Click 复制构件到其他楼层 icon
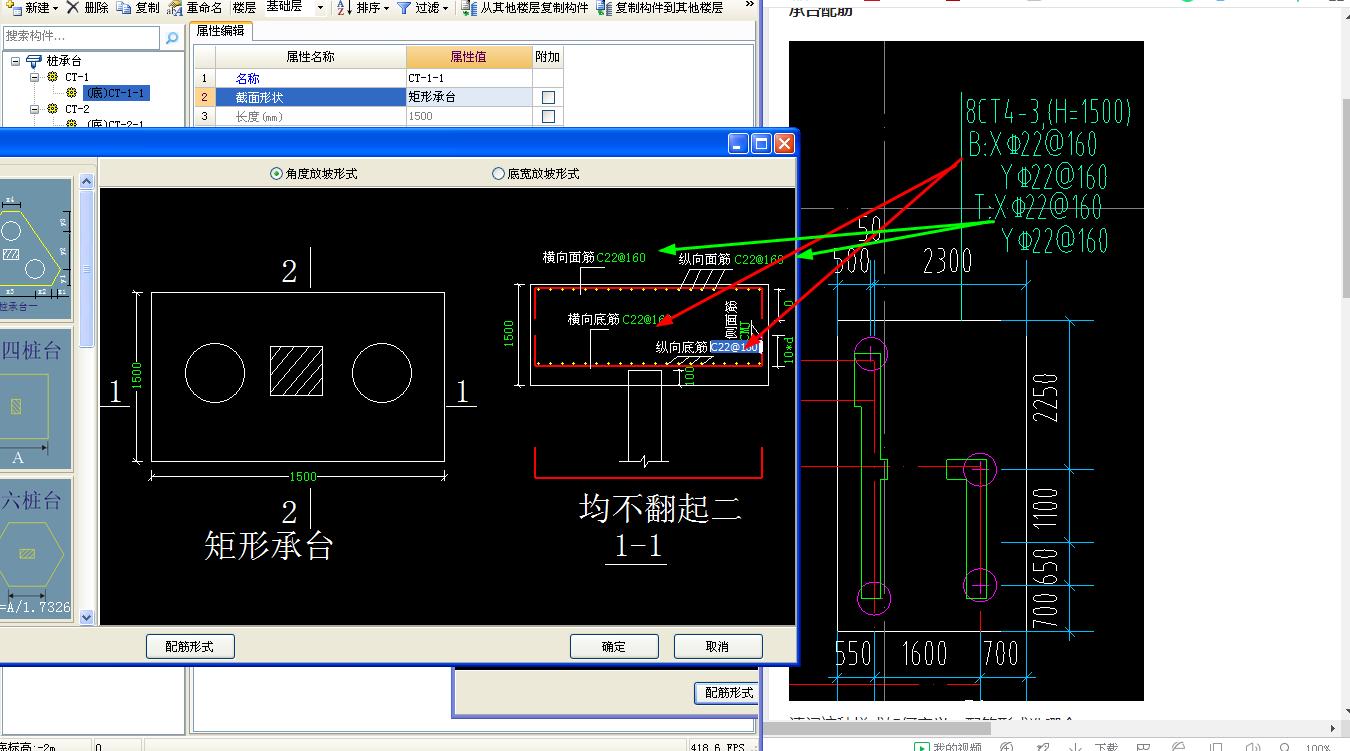 pos(604,7)
